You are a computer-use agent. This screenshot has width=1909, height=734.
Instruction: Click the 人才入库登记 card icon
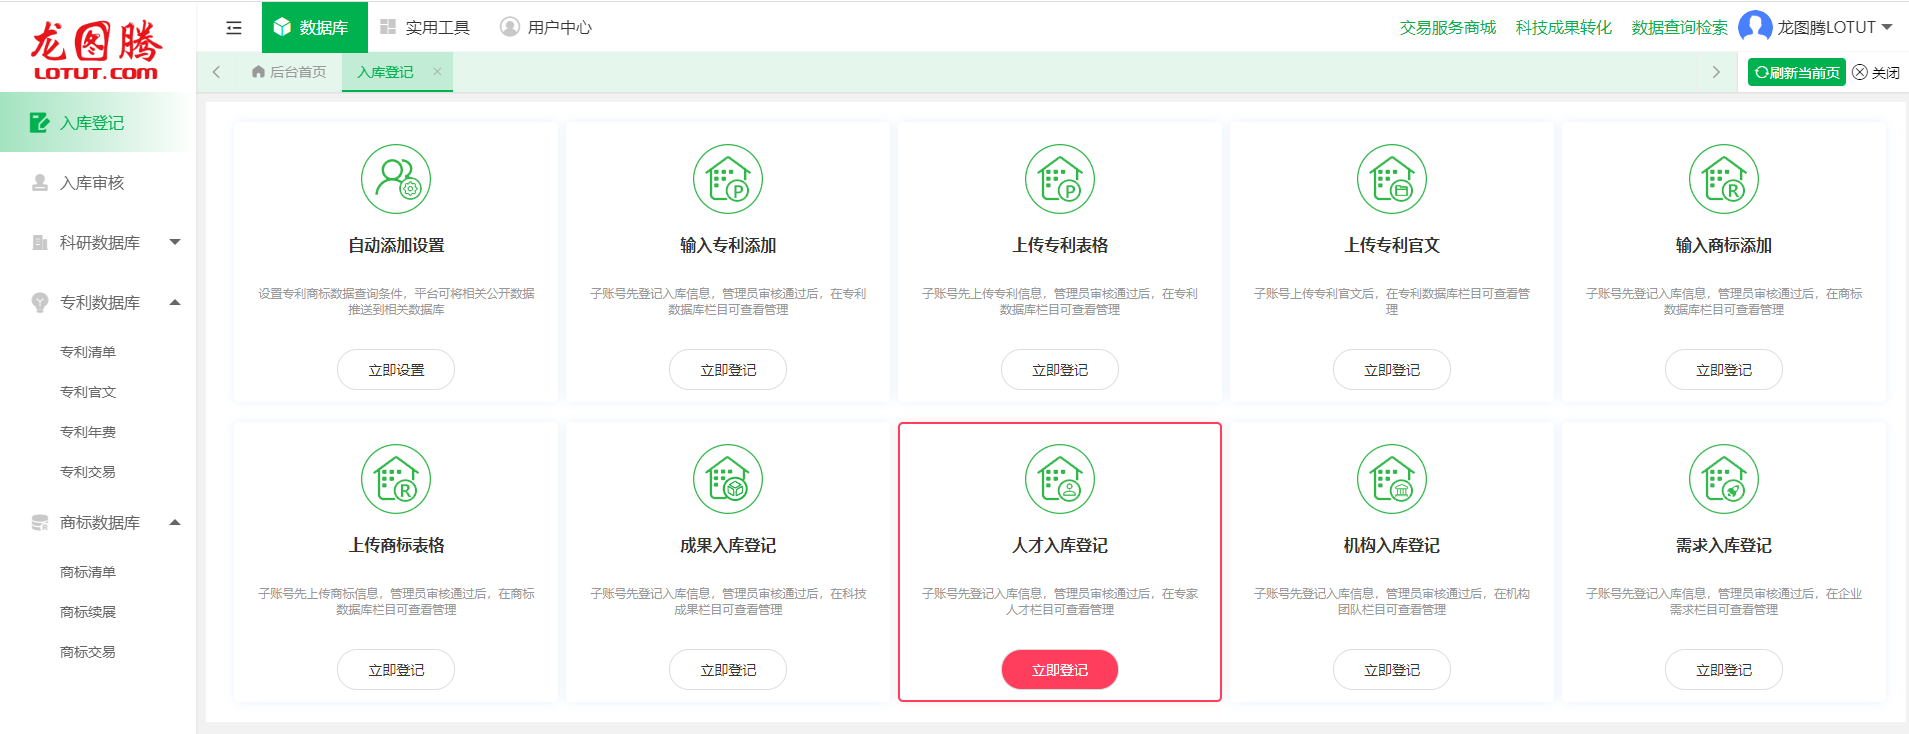coord(1060,479)
